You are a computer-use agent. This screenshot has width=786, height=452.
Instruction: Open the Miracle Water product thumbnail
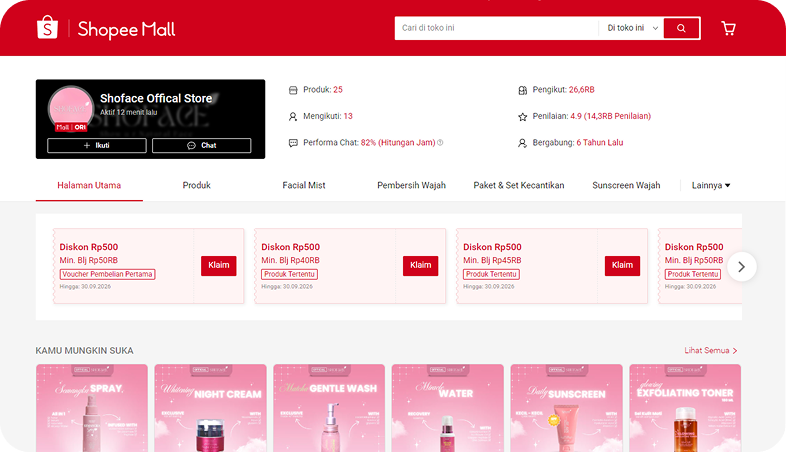pyautogui.click(x=448, y=408)
